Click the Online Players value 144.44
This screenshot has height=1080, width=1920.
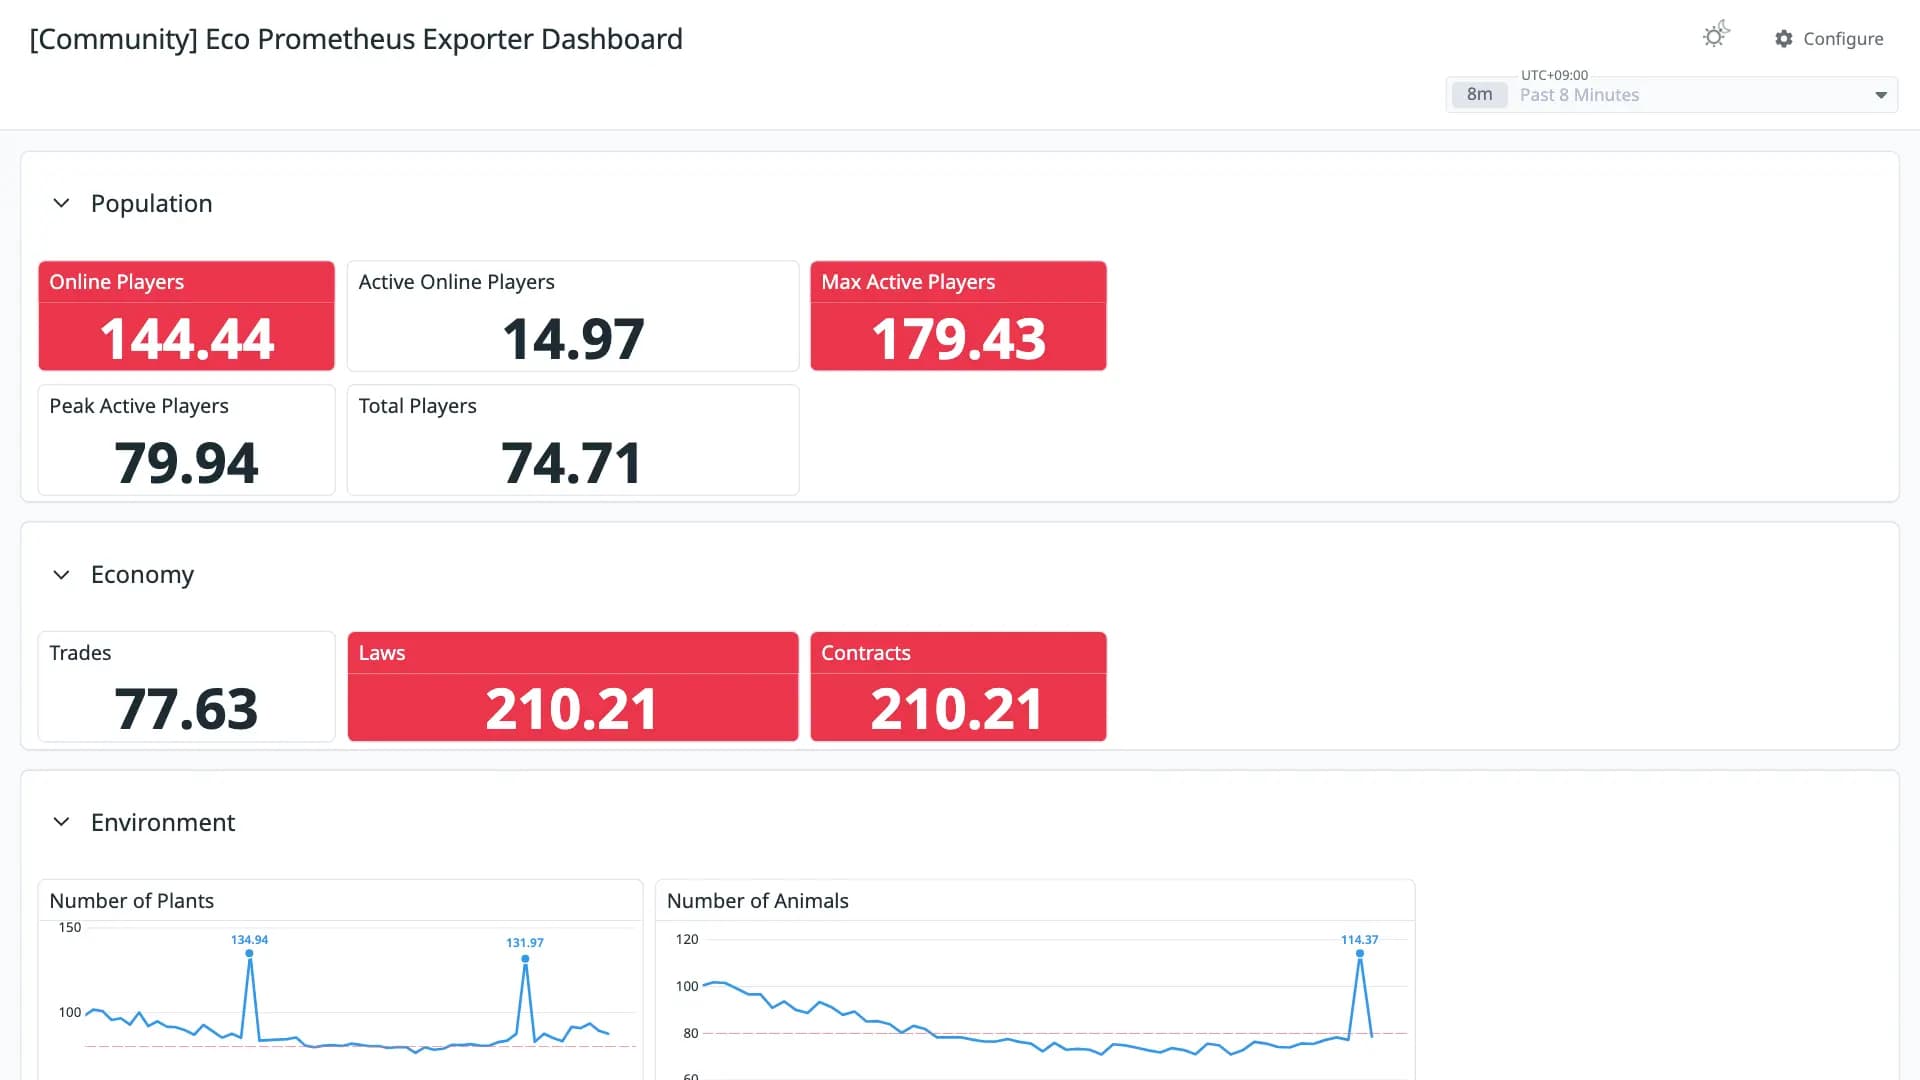(x=187, y=339)
